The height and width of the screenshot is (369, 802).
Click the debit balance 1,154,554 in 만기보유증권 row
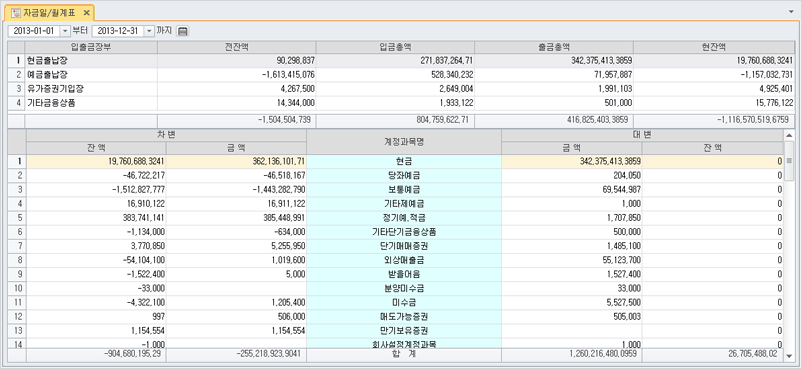point(148,331)
